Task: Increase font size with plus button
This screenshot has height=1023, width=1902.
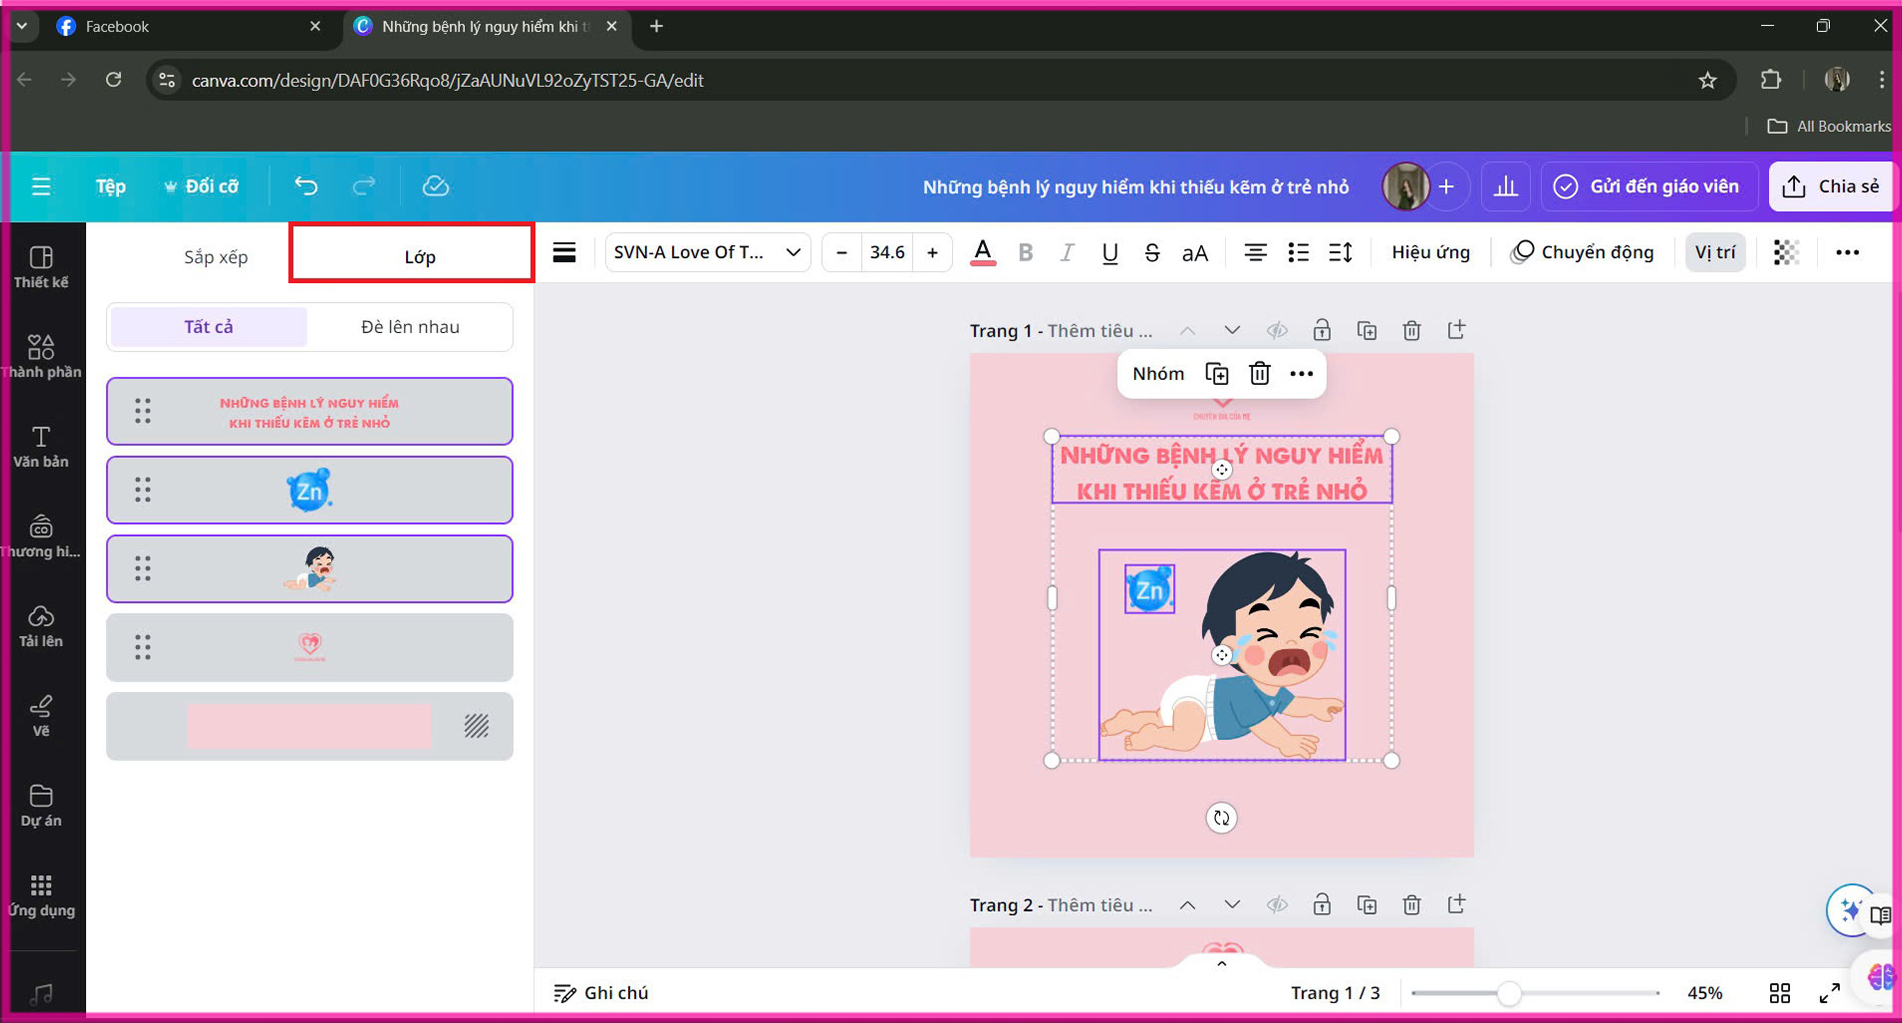Action: [932, 253]
